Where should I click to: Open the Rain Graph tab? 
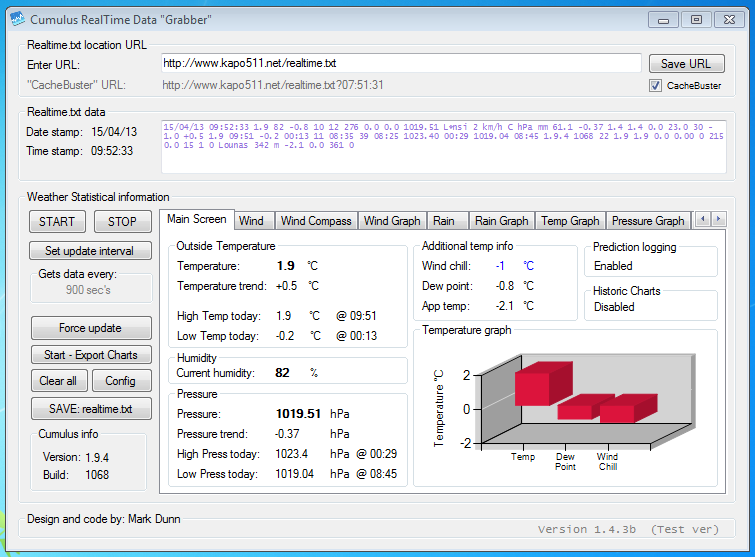click(501, 221)
